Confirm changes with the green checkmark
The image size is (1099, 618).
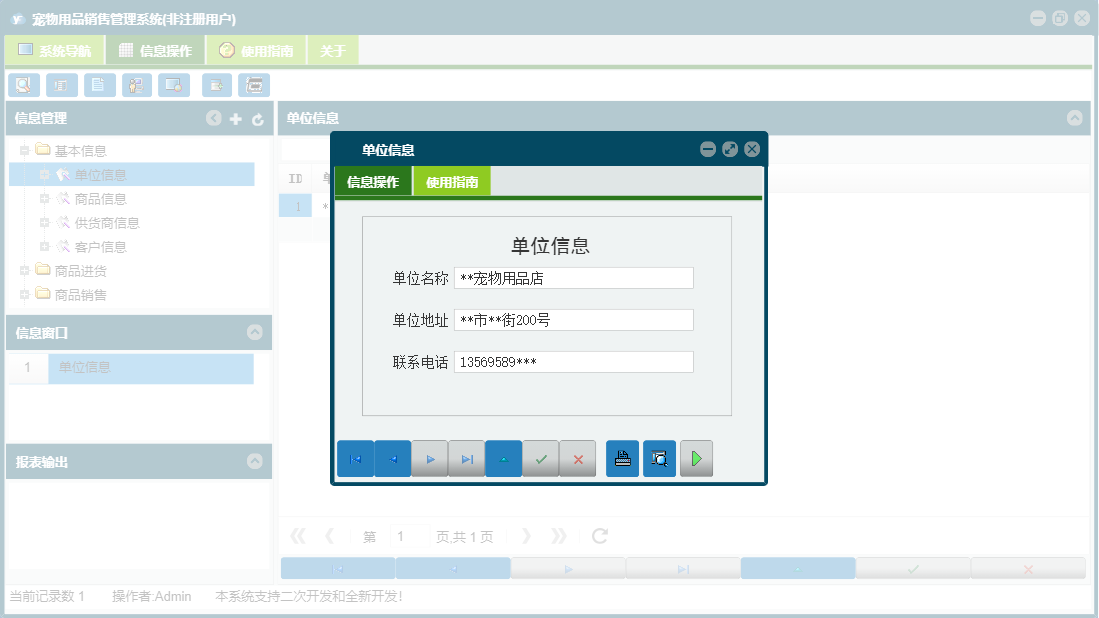click(541, 458)
